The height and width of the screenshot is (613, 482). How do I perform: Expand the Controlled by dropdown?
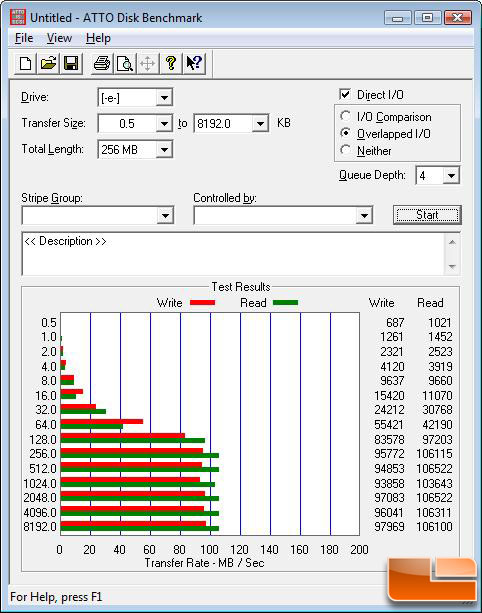[x=364, y=215]
